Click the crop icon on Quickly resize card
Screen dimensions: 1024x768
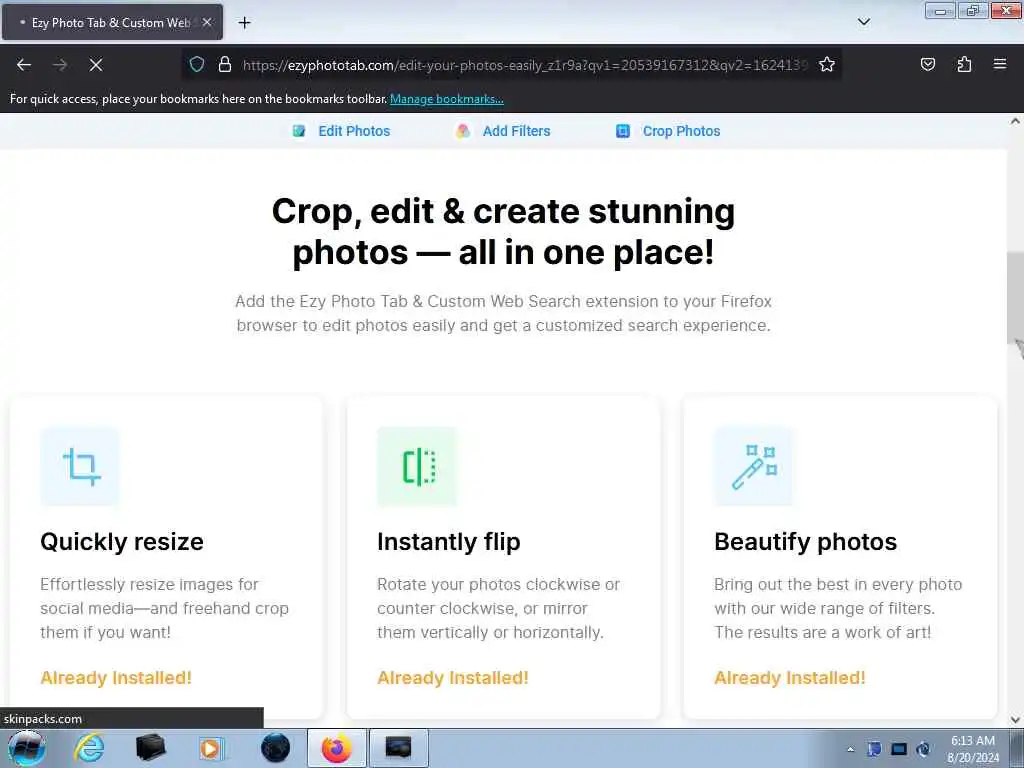coord(80,466)
